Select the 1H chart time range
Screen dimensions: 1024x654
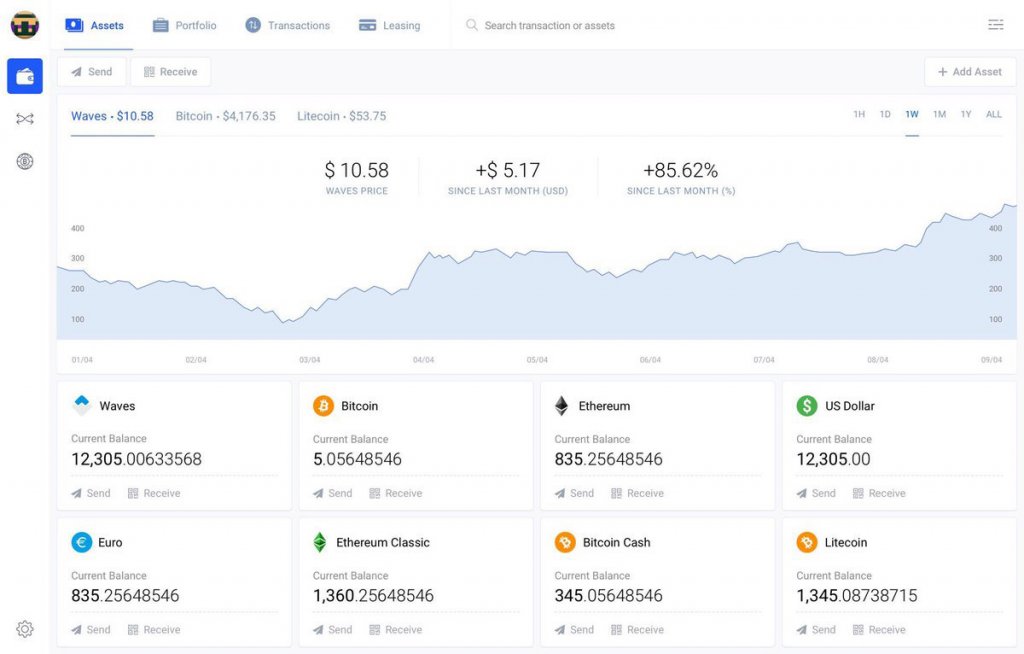(x=859, y=115)
